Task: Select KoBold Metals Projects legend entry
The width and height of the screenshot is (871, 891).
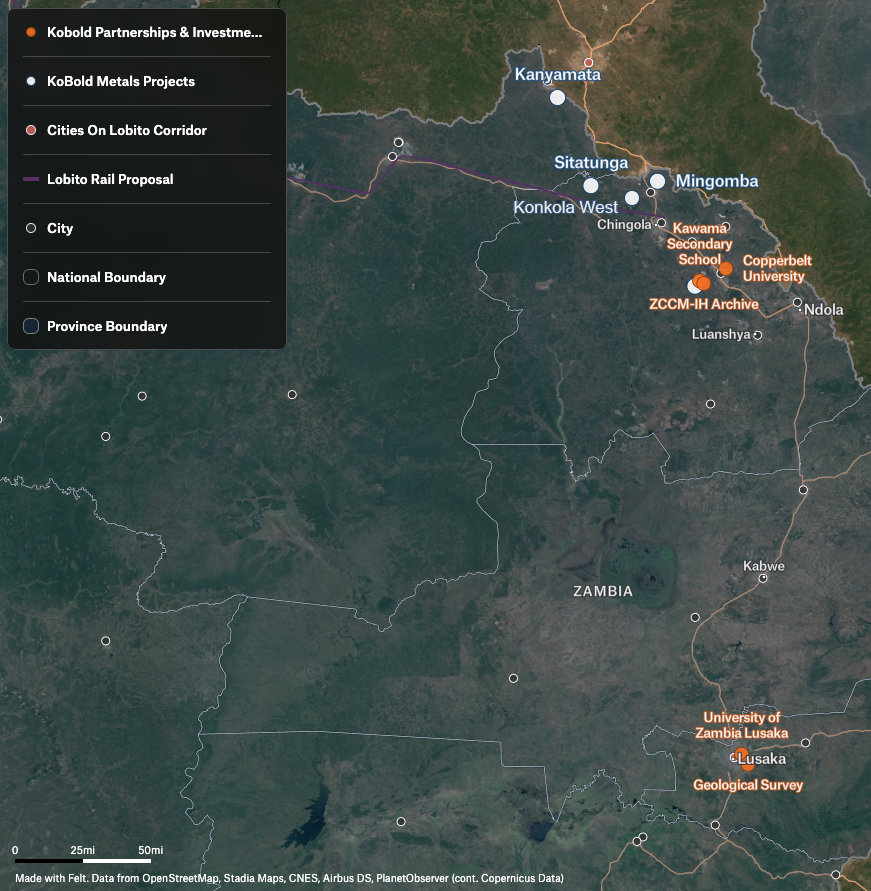Action: (x=120, y=82)
